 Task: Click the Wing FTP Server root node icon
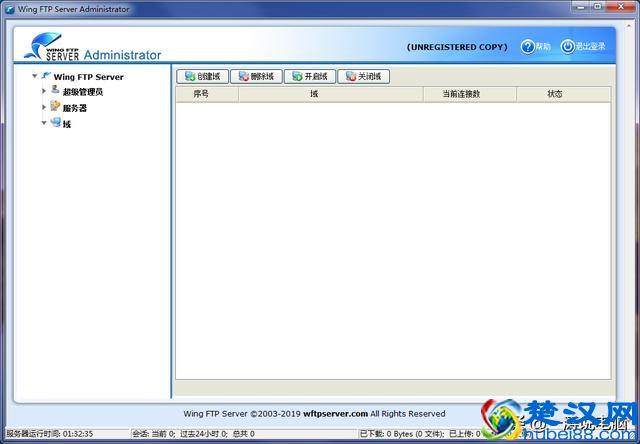tap(46, 76)
